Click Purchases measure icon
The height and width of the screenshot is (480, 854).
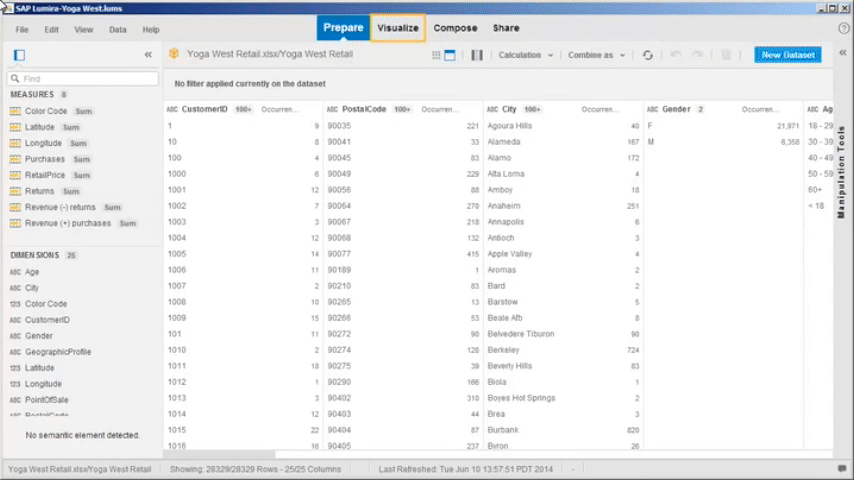point(15,159)
